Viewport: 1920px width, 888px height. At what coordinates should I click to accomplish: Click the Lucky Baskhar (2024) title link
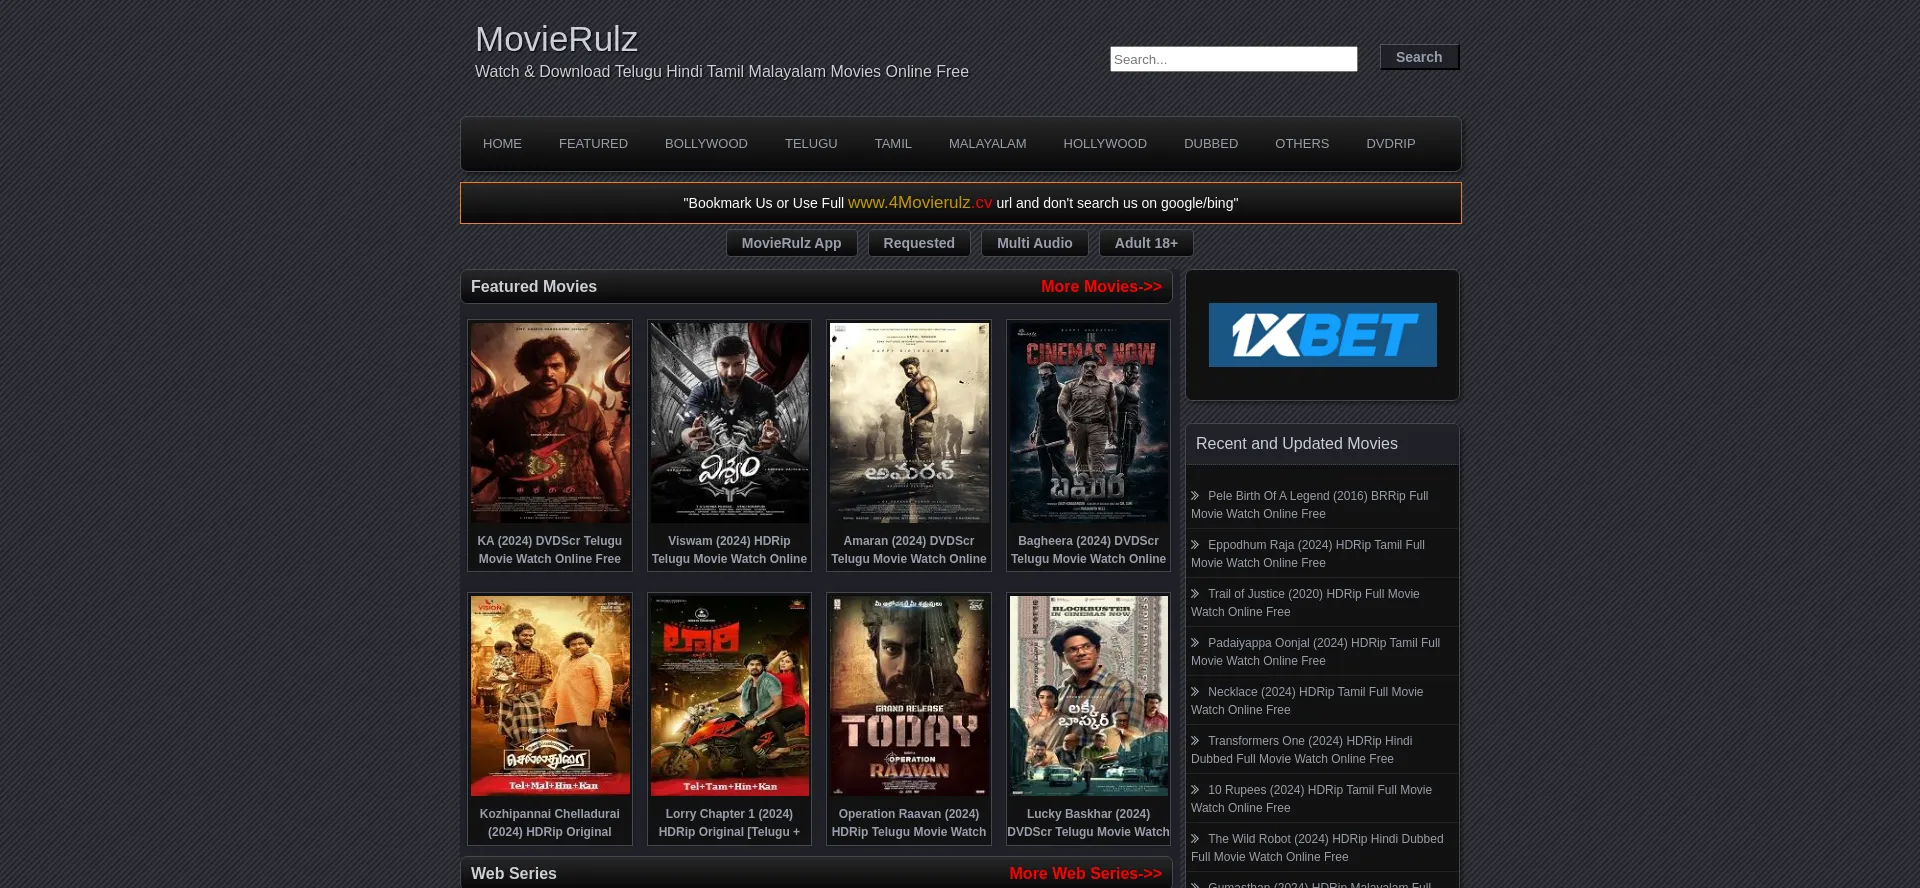pos(1088,823)
